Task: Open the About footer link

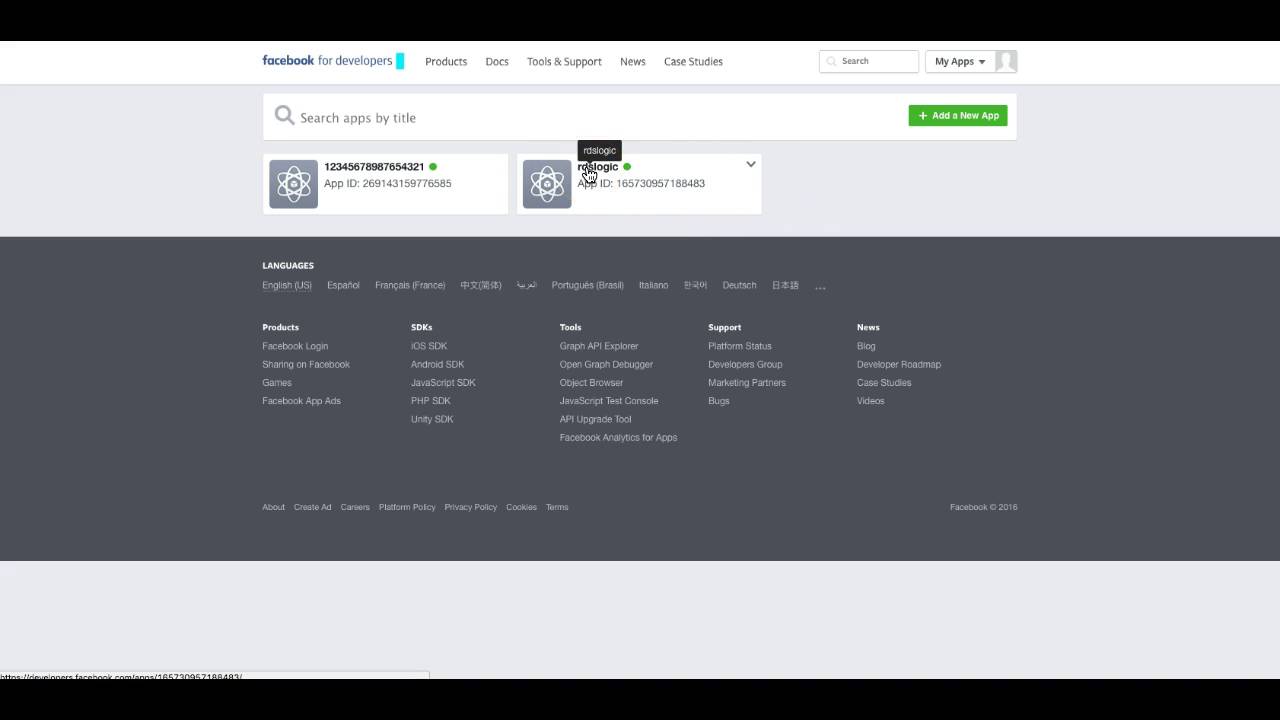Action: point(273,507)
